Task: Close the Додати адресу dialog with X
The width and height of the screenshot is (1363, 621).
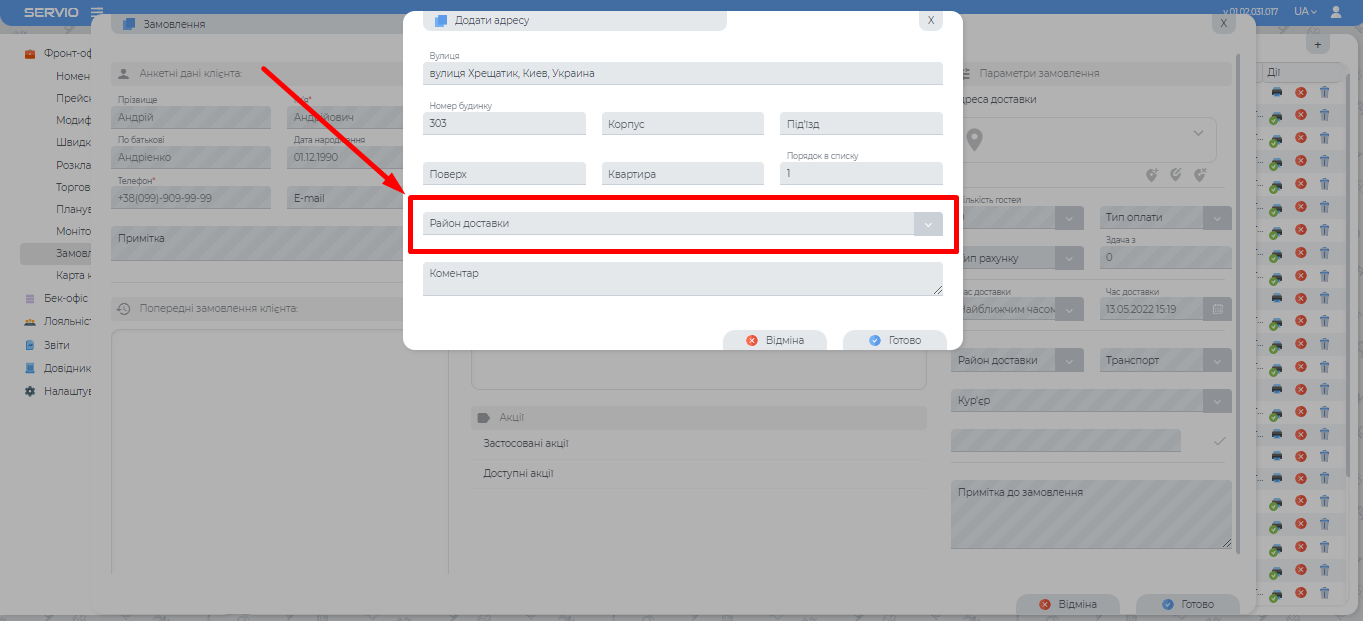Action: click(x=930, y=20)
